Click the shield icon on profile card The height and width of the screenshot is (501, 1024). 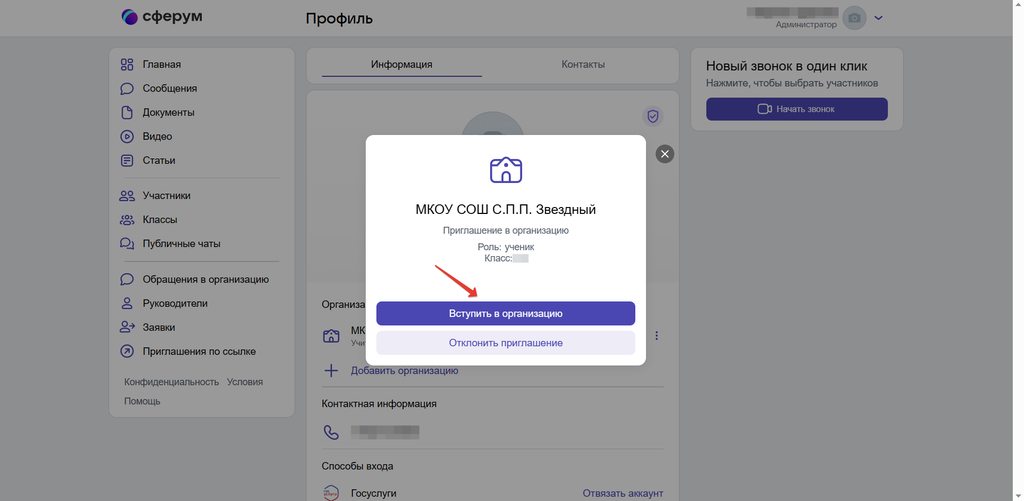point(653,117)
